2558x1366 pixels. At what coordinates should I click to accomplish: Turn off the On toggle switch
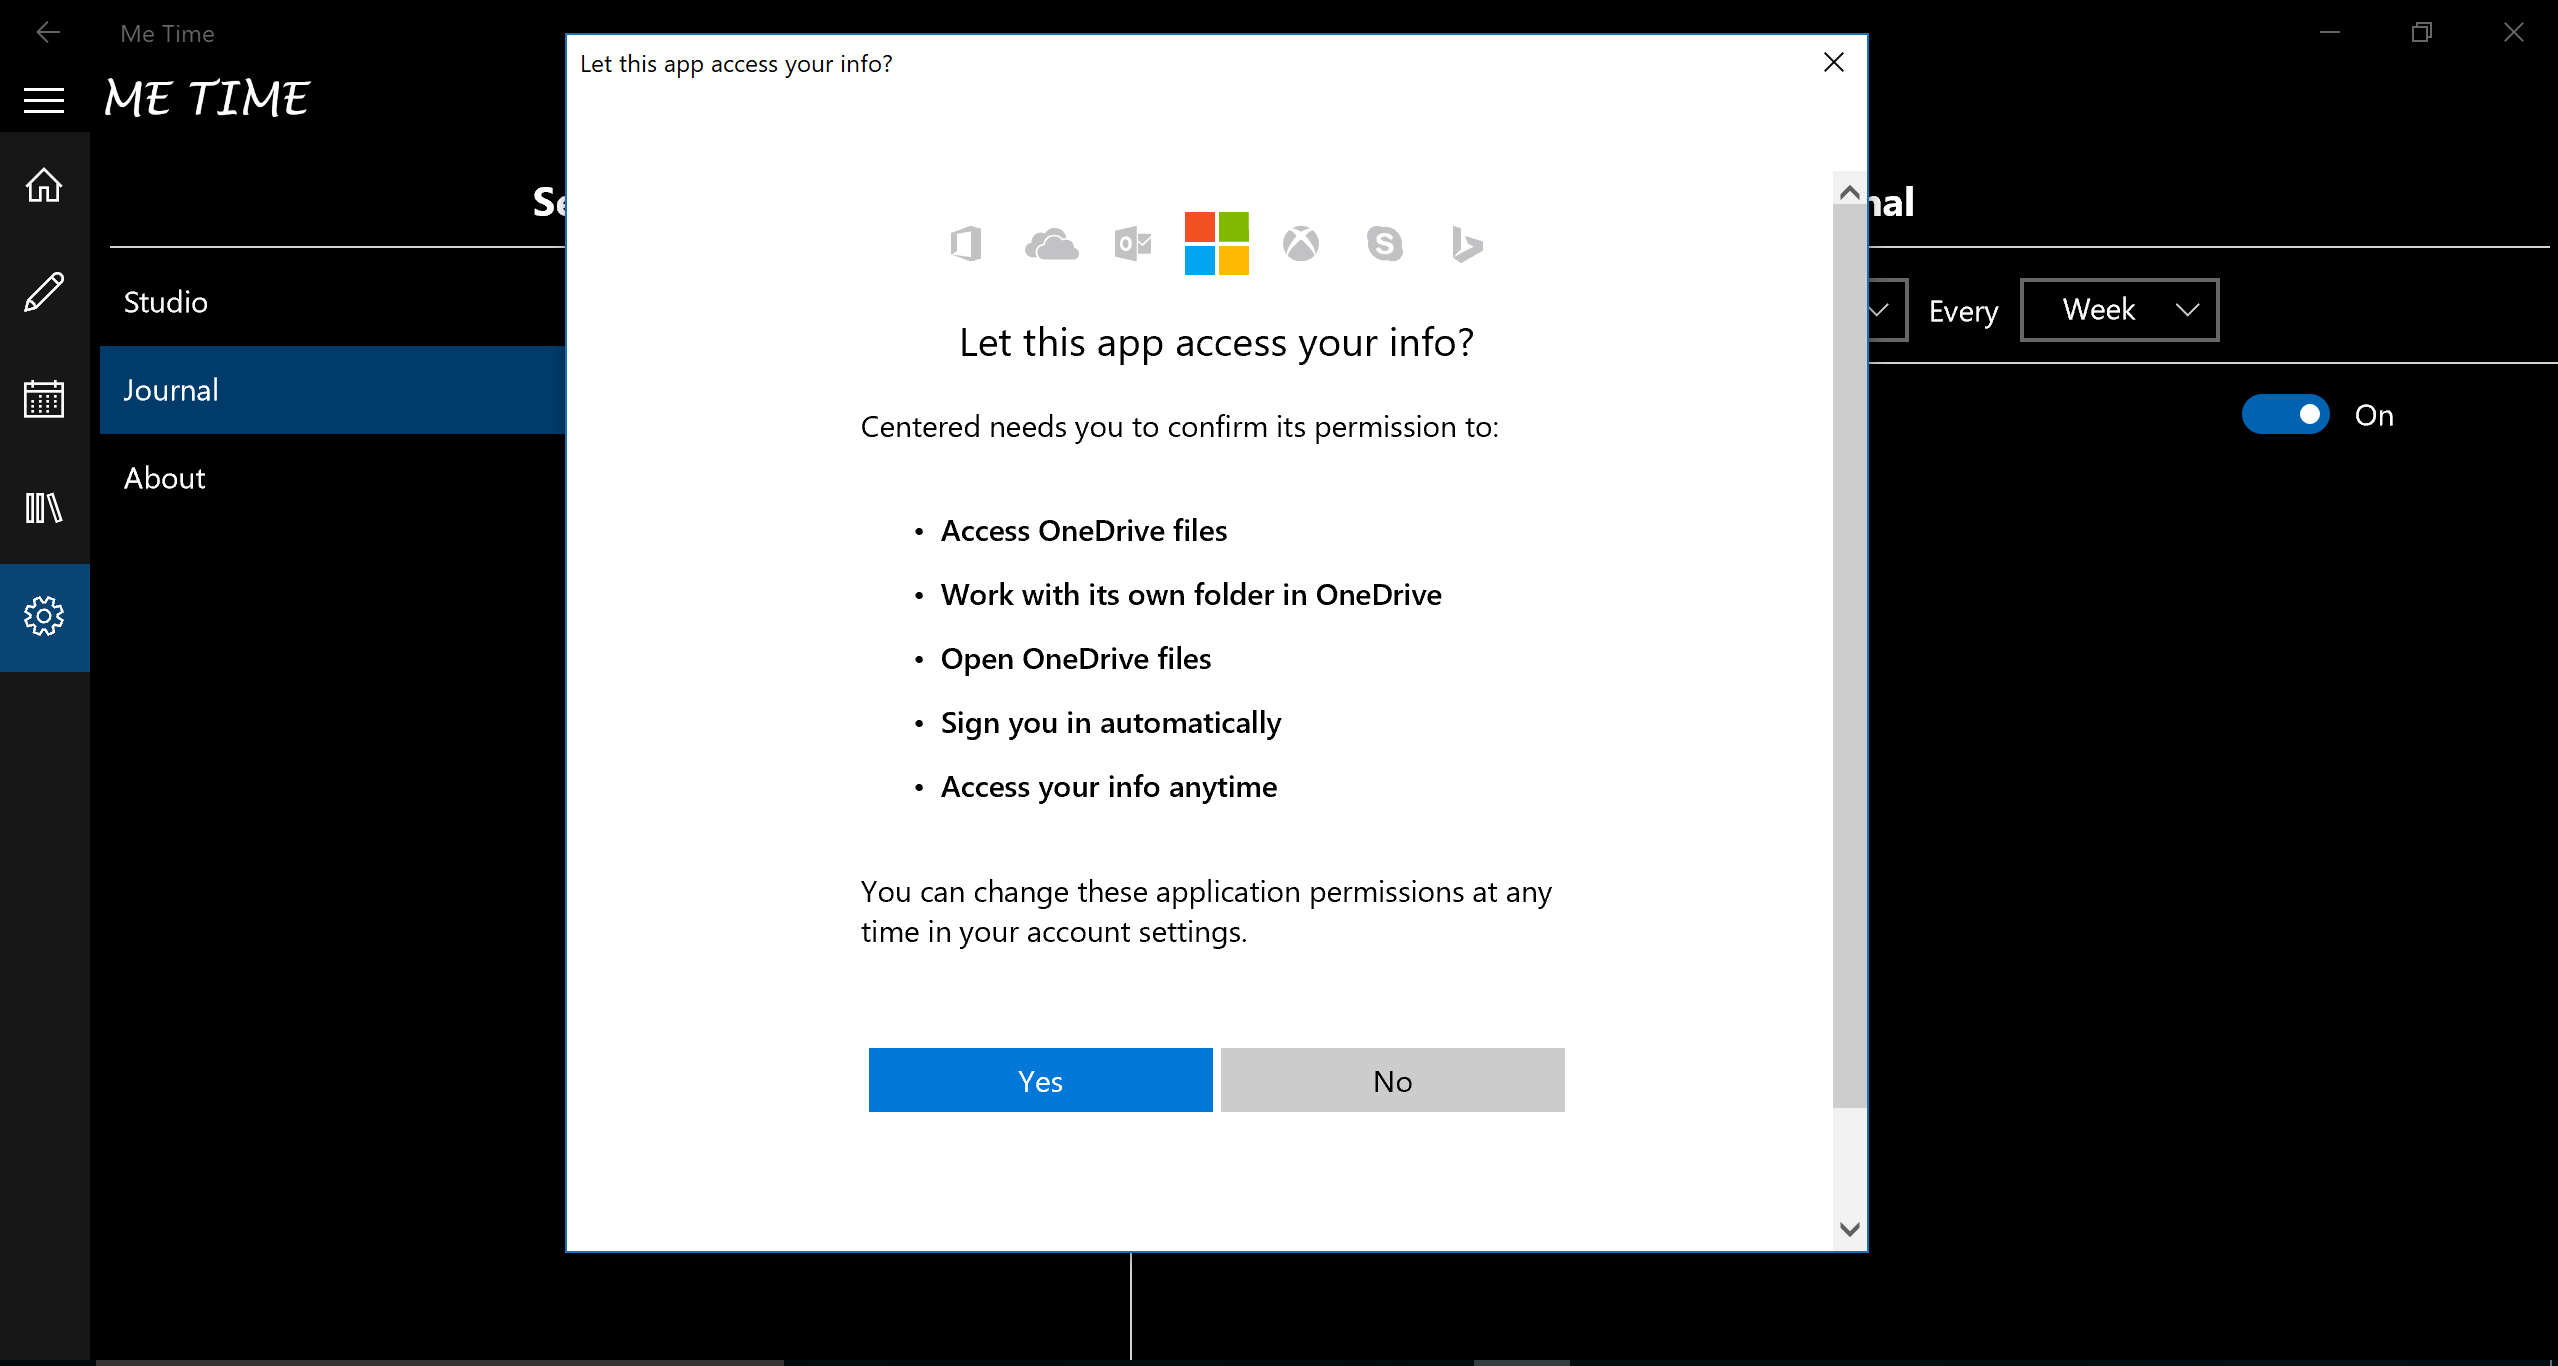[x=2285, y=414]
